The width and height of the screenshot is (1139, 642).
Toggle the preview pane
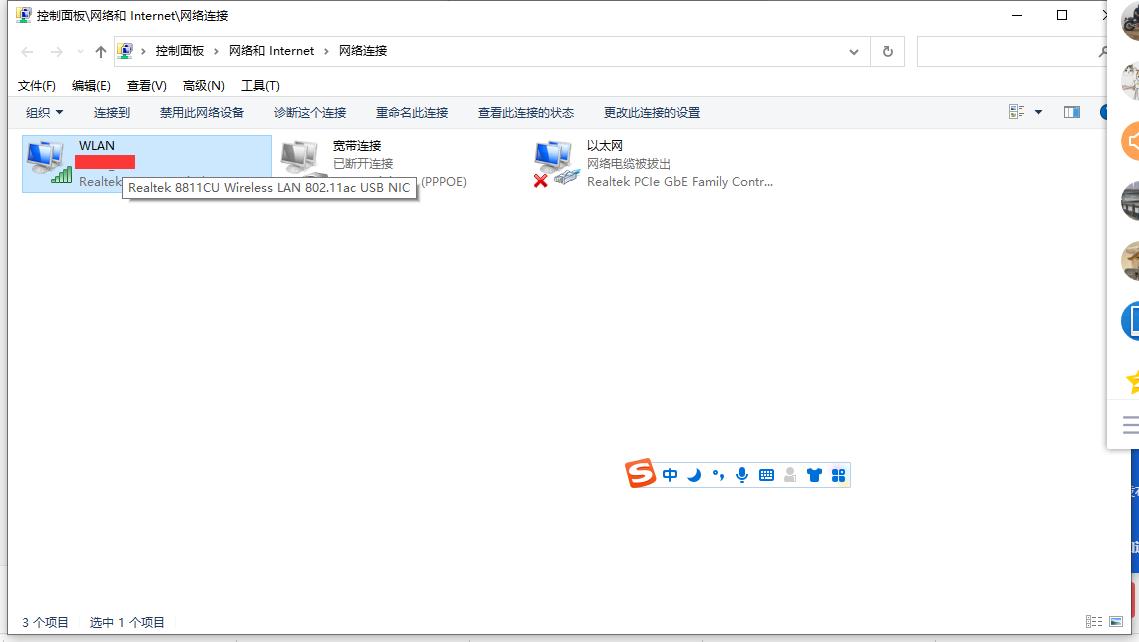(1071, 112)
